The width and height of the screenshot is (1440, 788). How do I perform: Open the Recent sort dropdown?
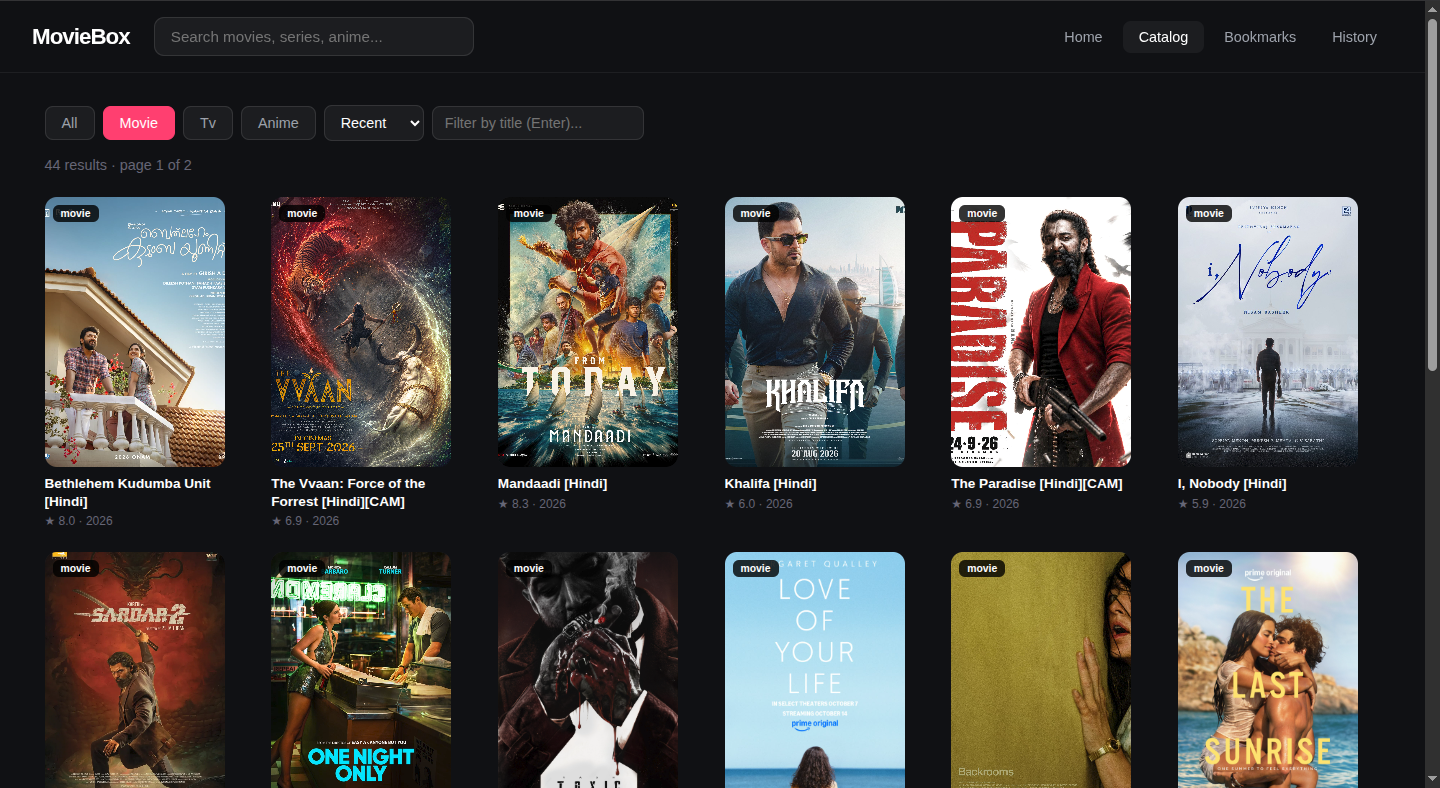tap(374, 123)
